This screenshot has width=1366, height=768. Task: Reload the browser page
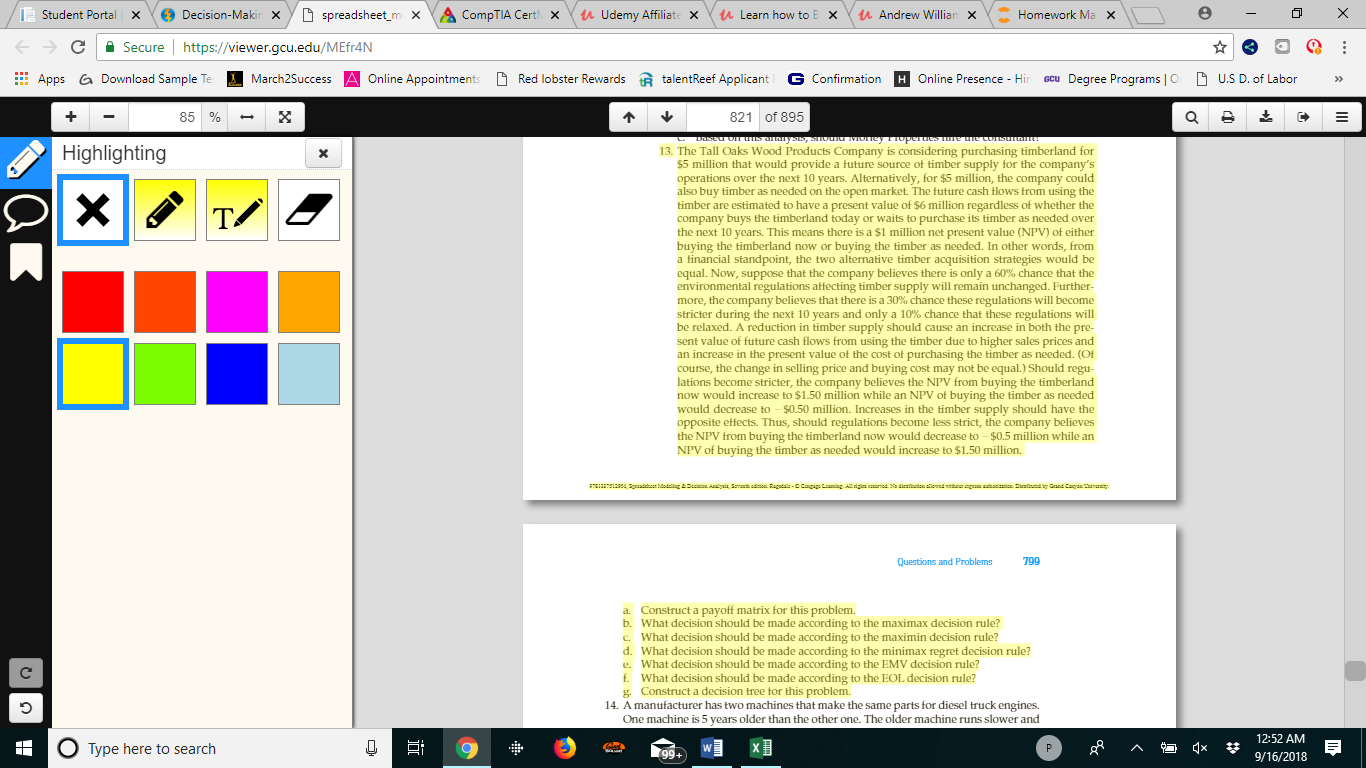(x=78, y=47)
